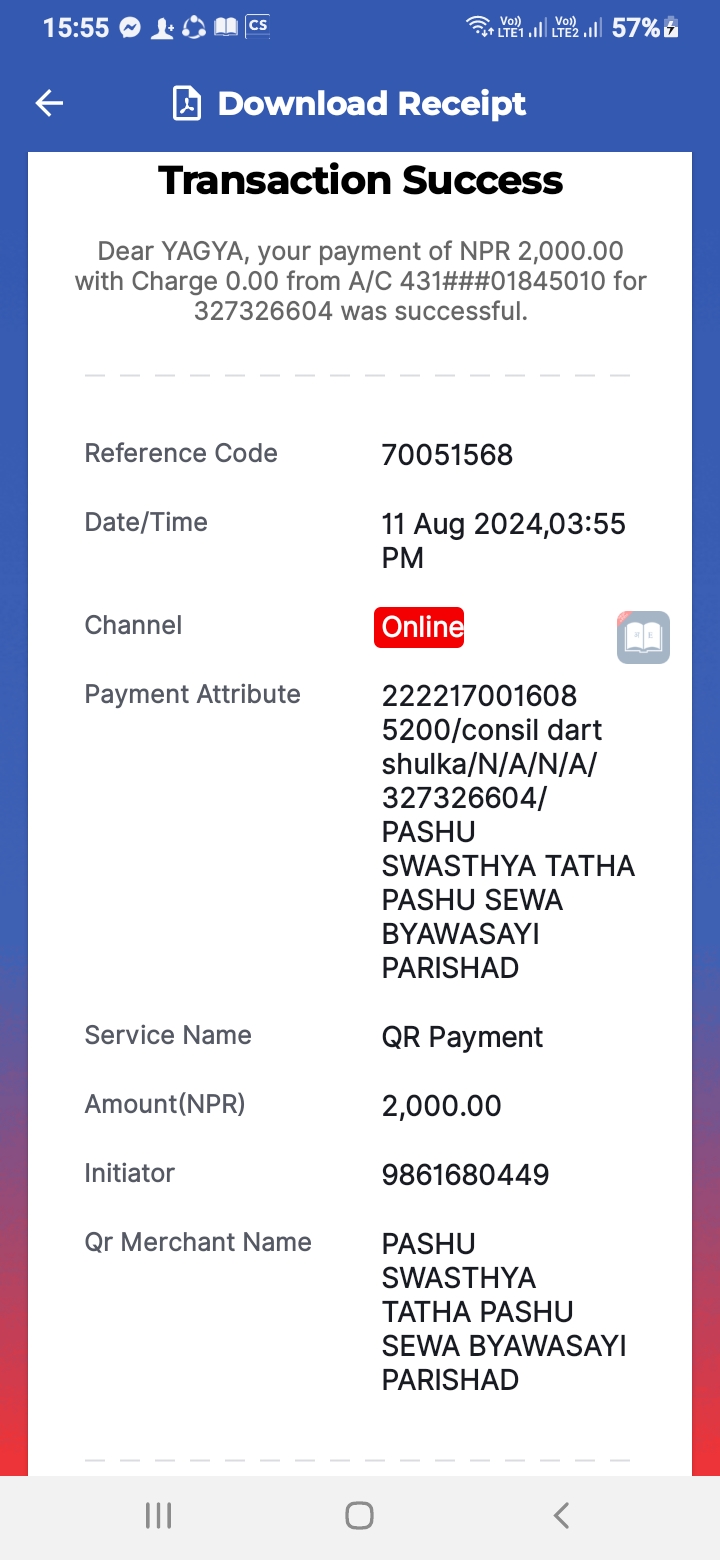Open recent apps navigation button
The height and width of the screenshot is (1560, 720).
158,1515
